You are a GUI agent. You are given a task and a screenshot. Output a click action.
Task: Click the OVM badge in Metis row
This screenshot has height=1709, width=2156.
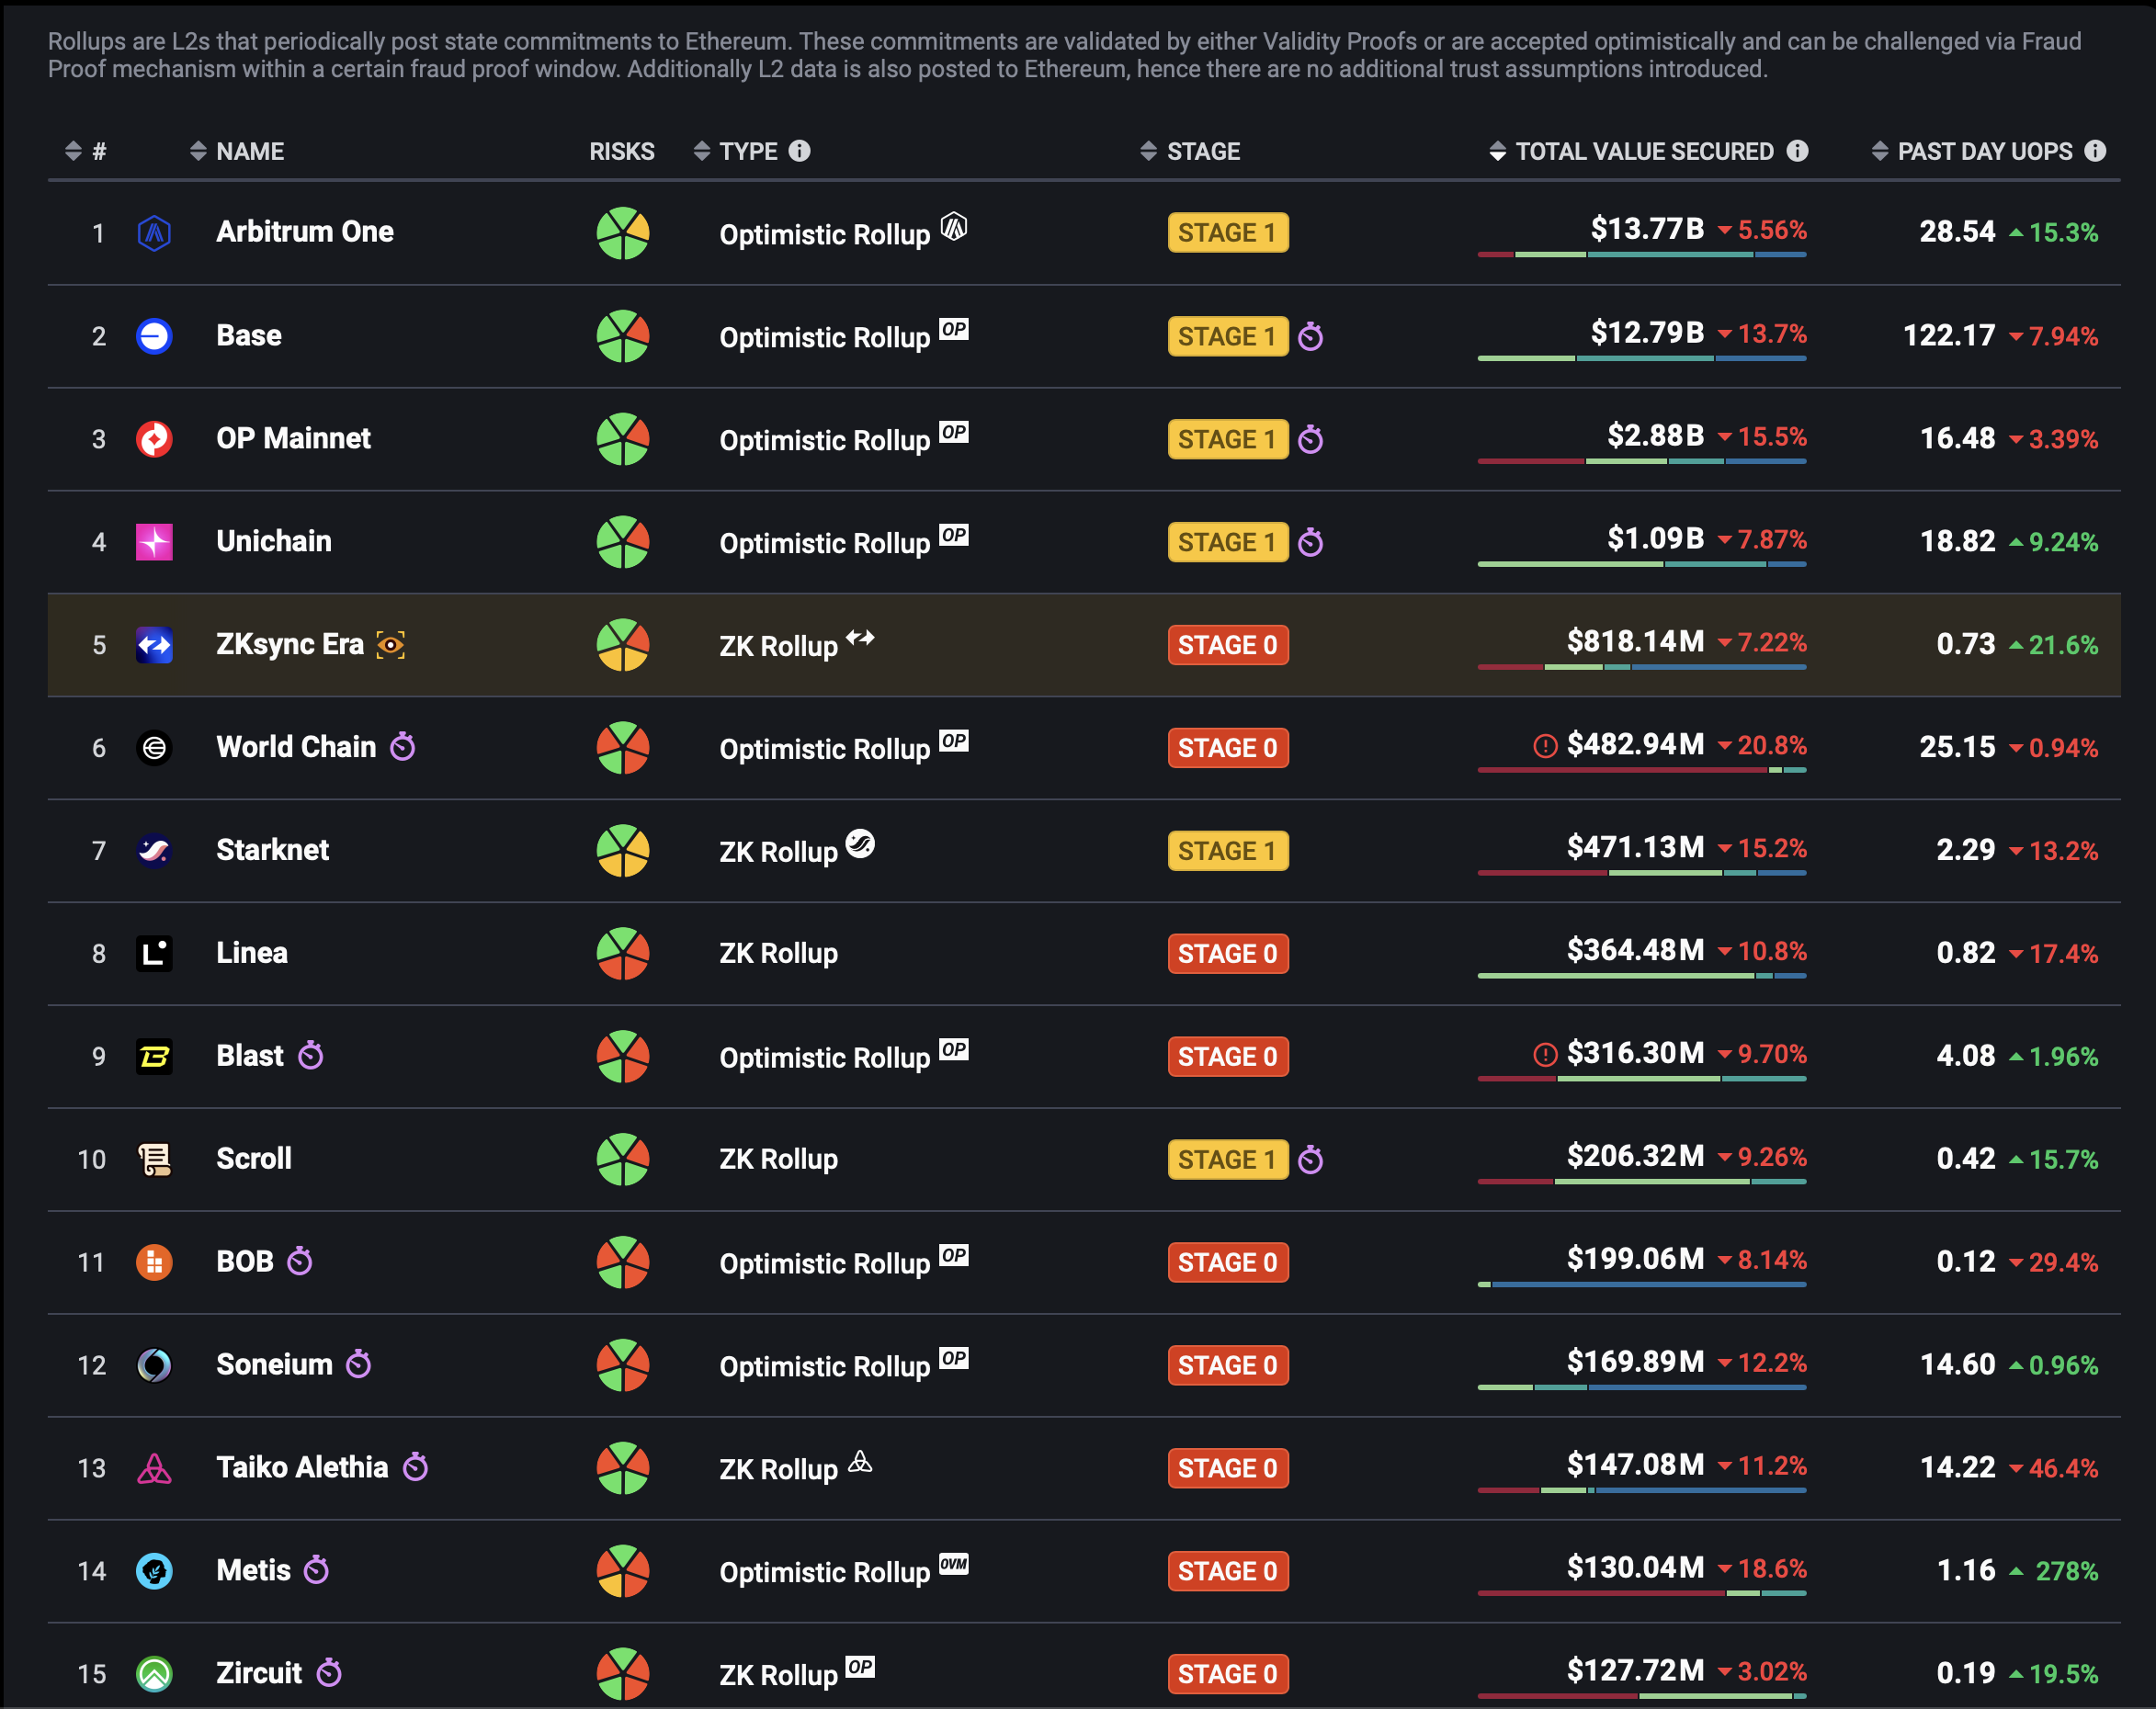tap(954, 1564)
